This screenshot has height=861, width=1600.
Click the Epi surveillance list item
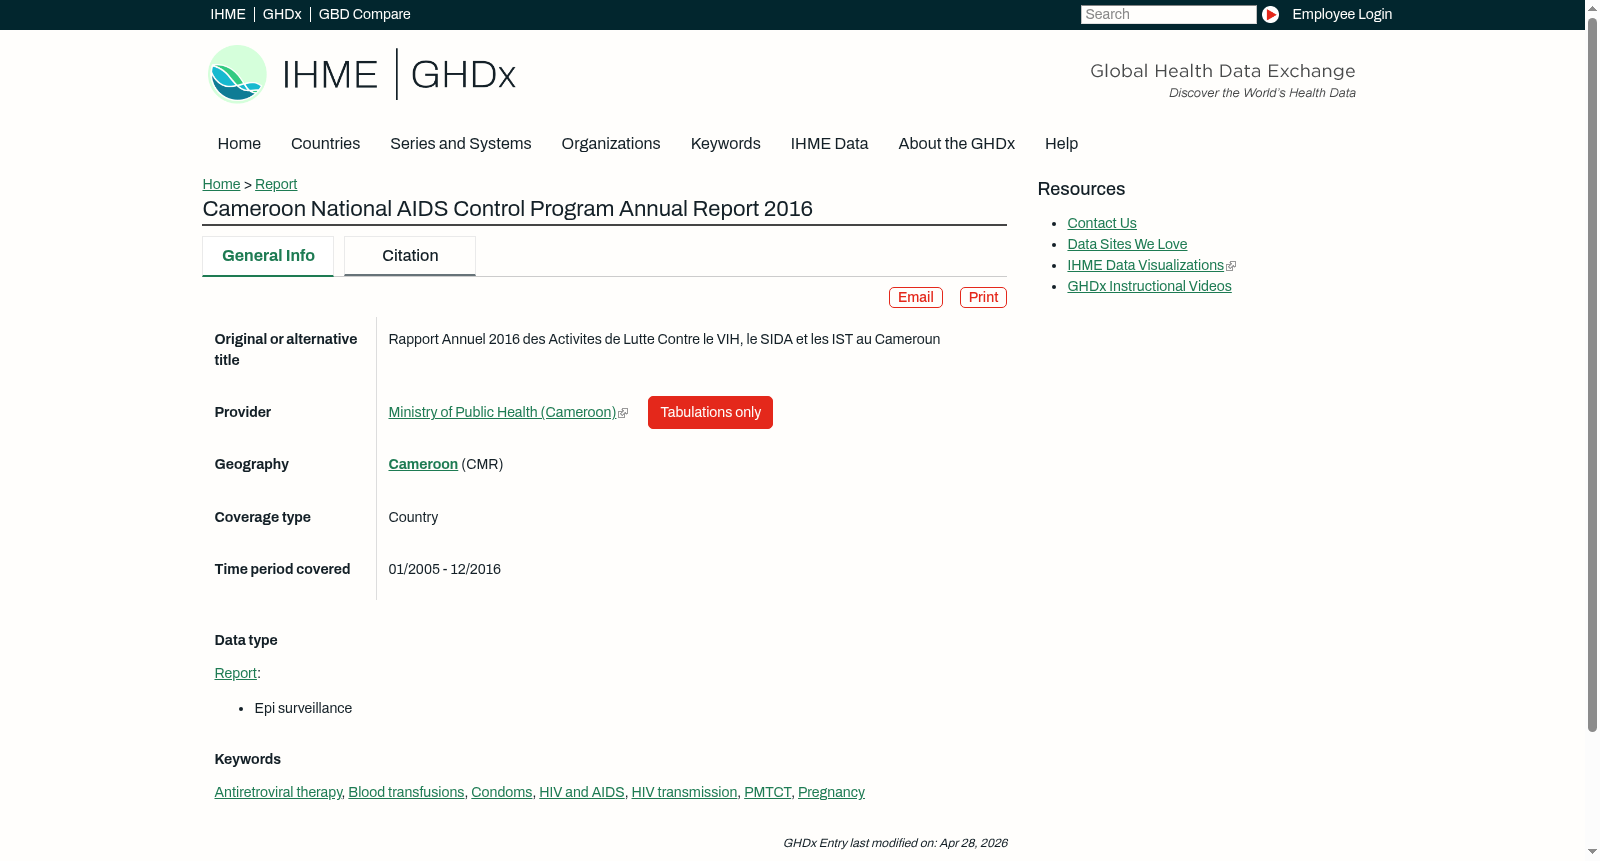(303, 708)
